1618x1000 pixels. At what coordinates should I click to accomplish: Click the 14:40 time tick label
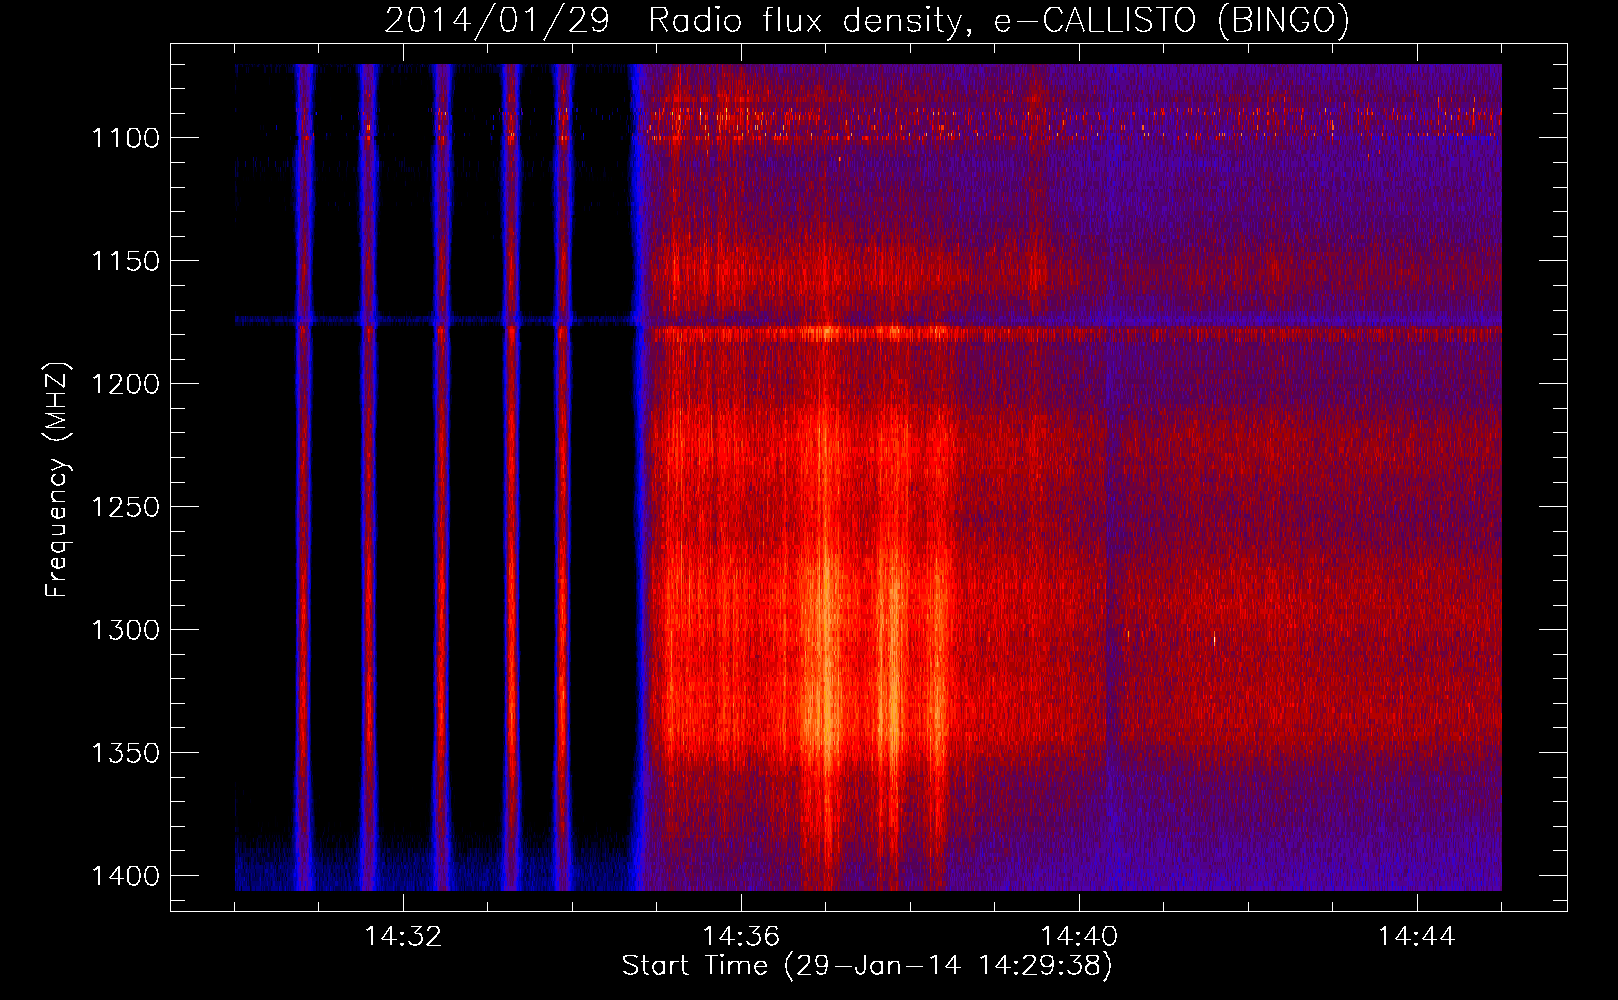click(1079, 936)
